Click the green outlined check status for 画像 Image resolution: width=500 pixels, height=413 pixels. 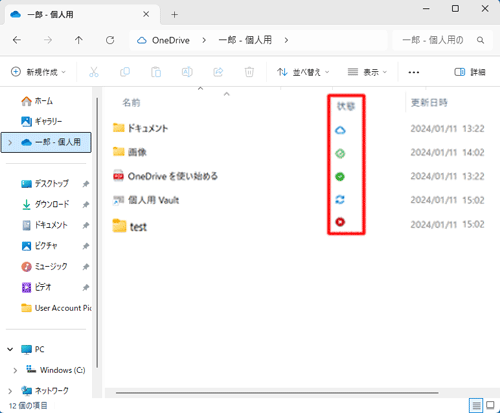click(340, 154)
